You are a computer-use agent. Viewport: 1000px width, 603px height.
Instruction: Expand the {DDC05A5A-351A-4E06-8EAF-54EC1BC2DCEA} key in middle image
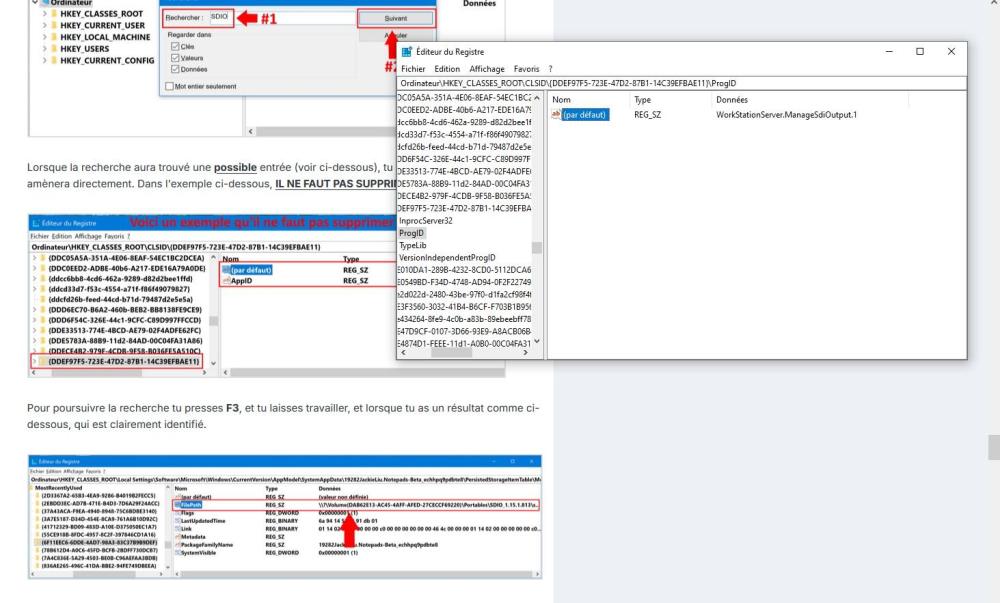(34, 258)
